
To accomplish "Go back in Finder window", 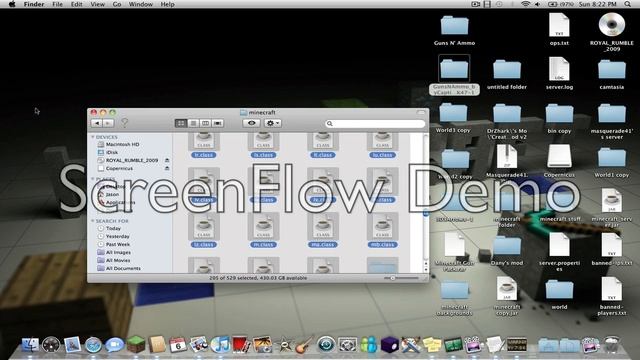I will 96,123.
